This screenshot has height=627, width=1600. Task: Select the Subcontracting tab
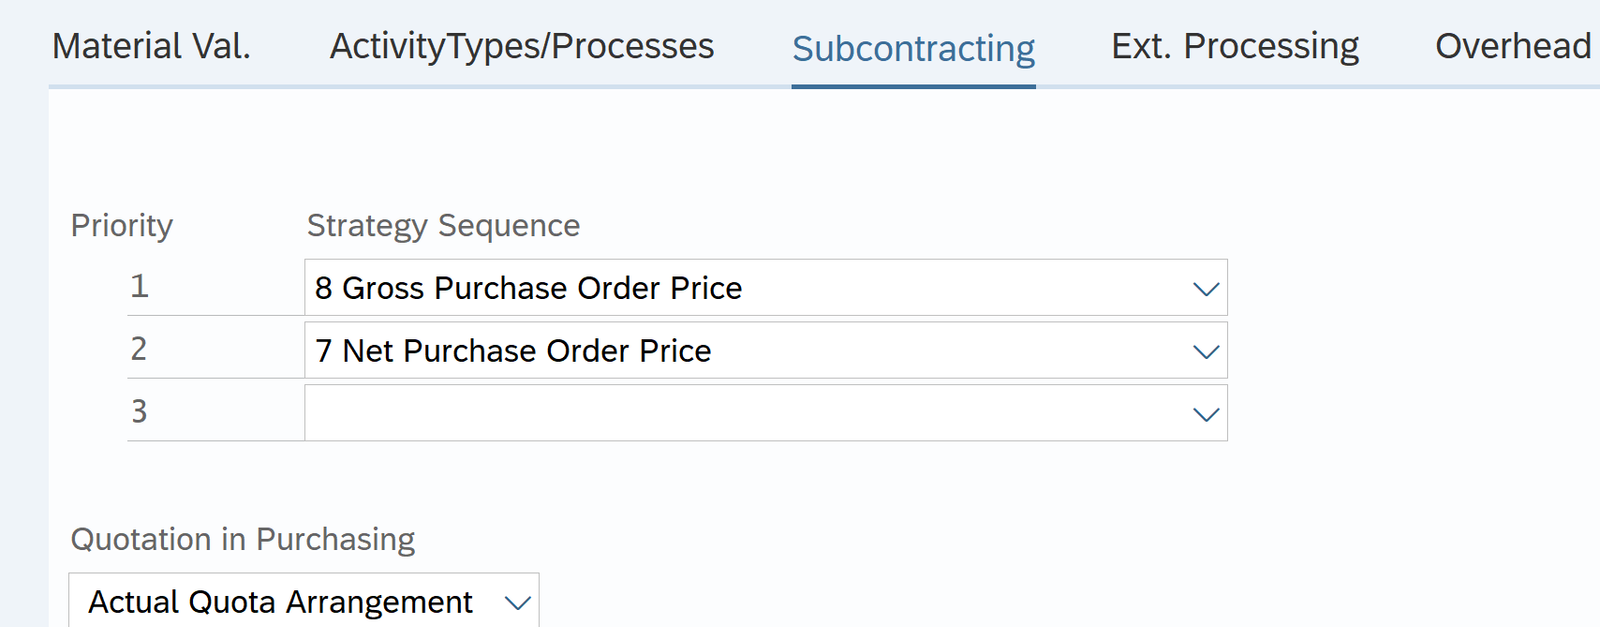(x=913, y=48)
